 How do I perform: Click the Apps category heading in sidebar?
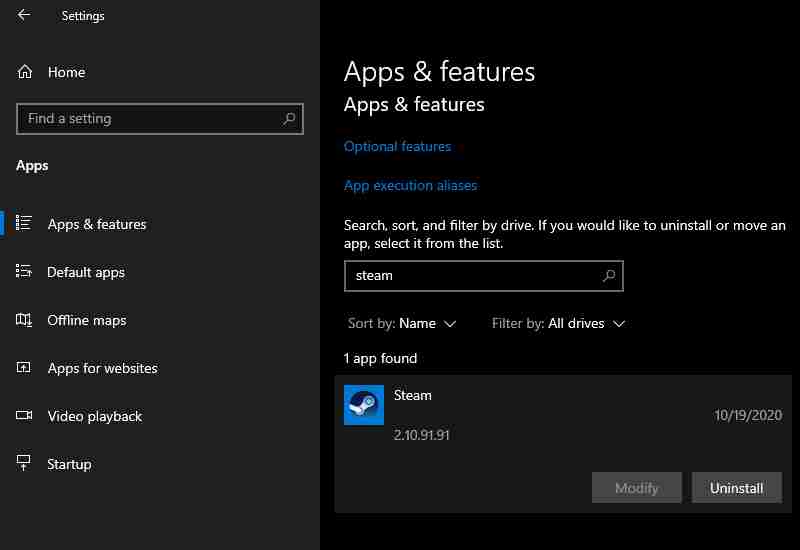[x=32, y=166]
